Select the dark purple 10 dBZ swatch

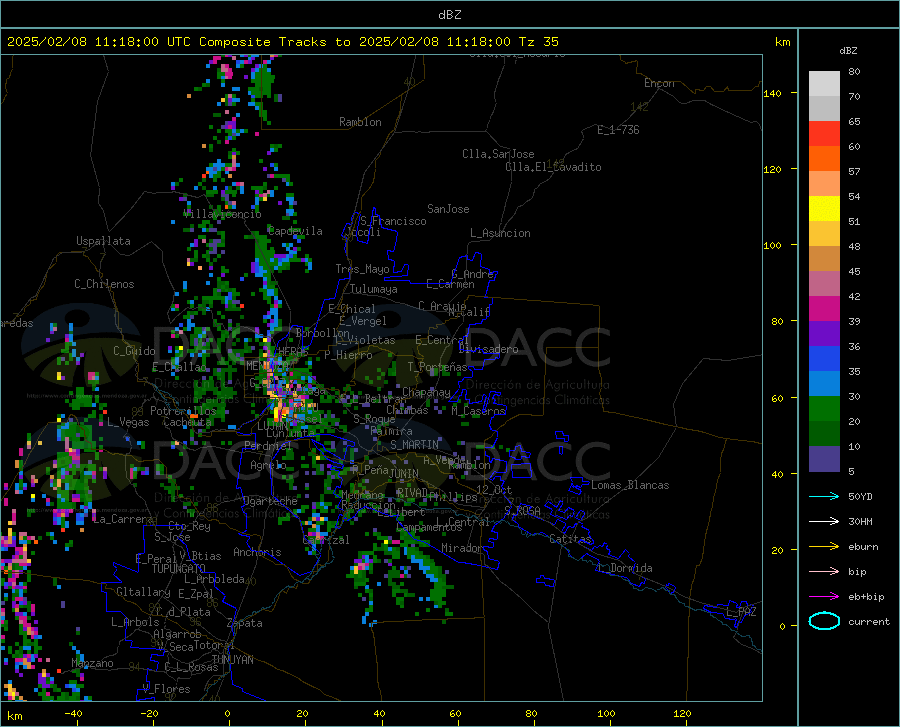[x=824, y=459]
